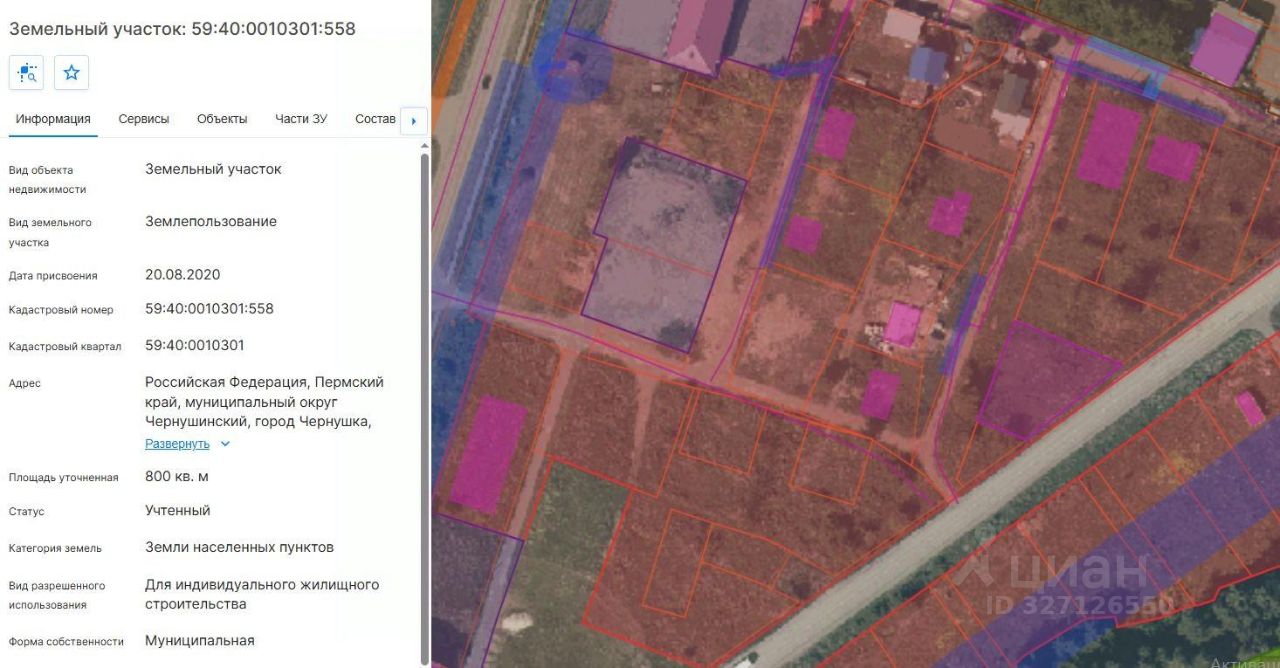Select the Муниципальная ownership value

(x=200, y=640)
